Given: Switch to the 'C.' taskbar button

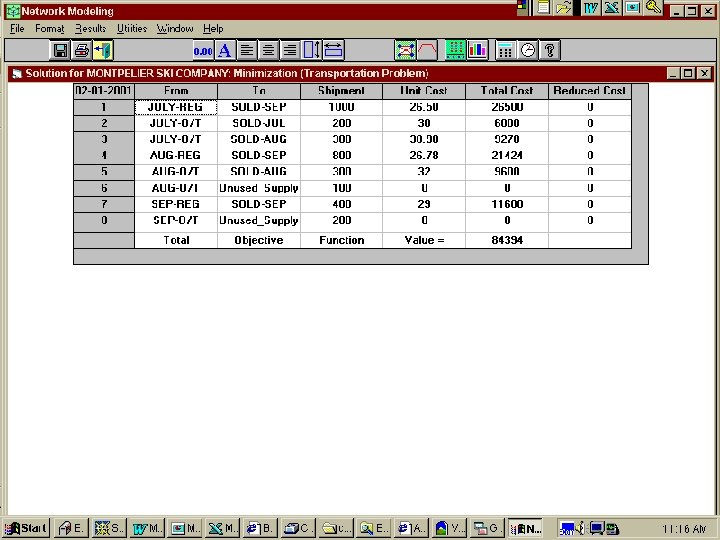Looking at the screenshot, I should tap(298, 528).
